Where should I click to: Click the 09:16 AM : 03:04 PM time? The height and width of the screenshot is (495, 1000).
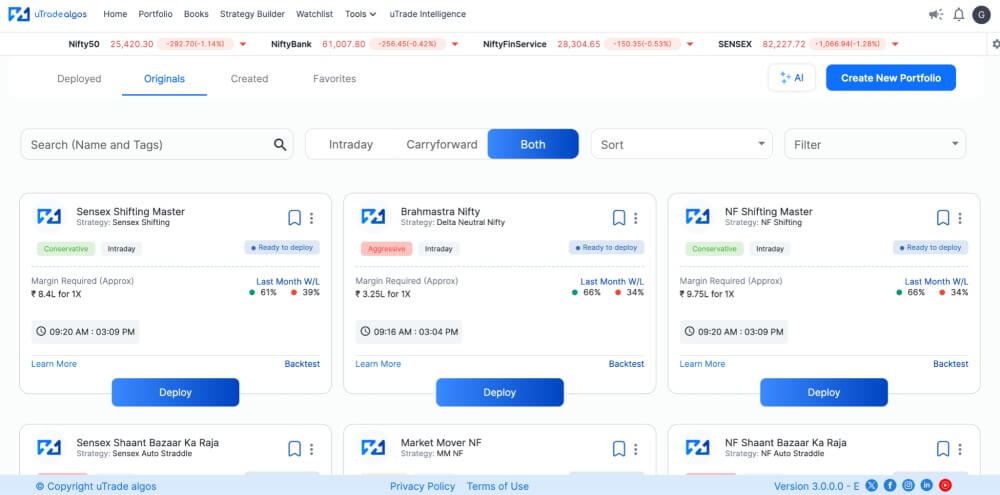(409, 332)
